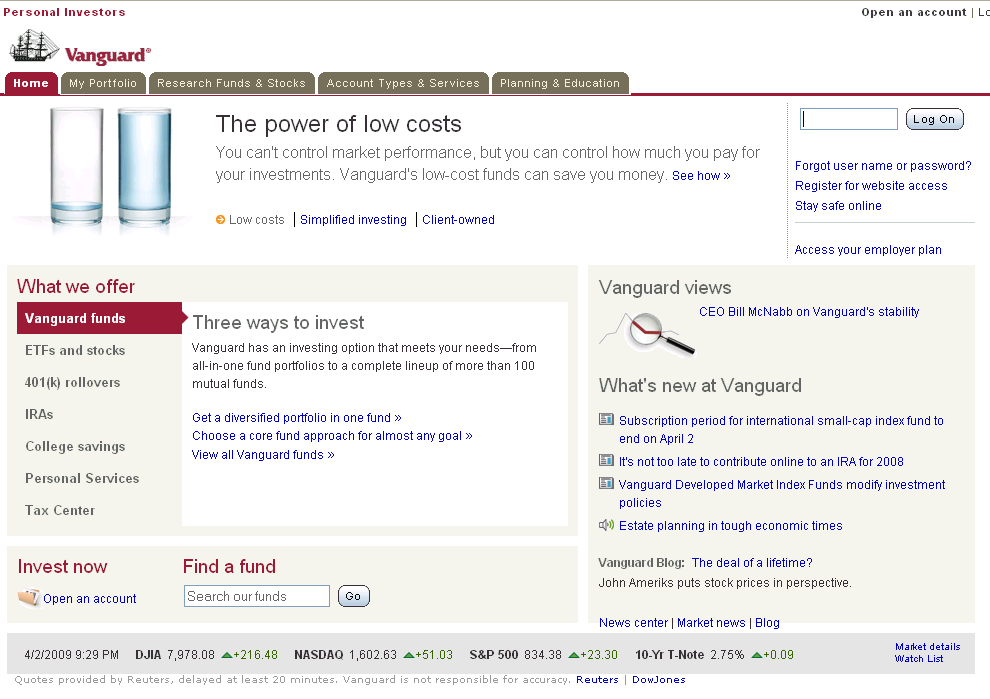
Task: Open Estate planning in tough economic times
Action: coord(731,526)
